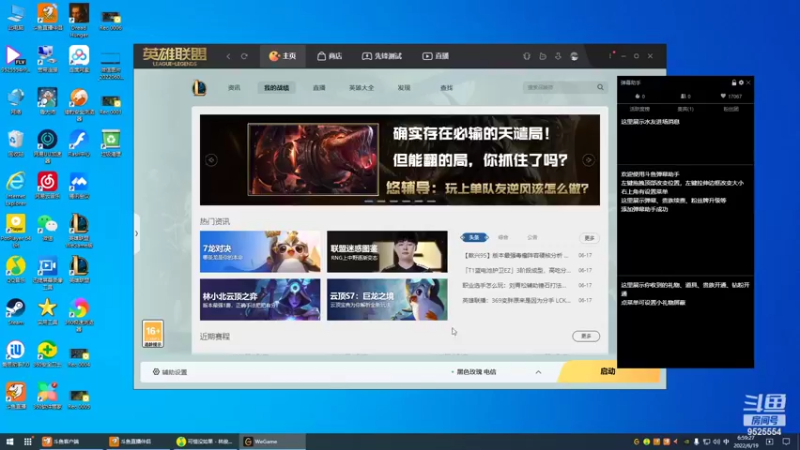Open the WeChat desktop icon
Screen dimensions: 800x450
tap(47, 228)
